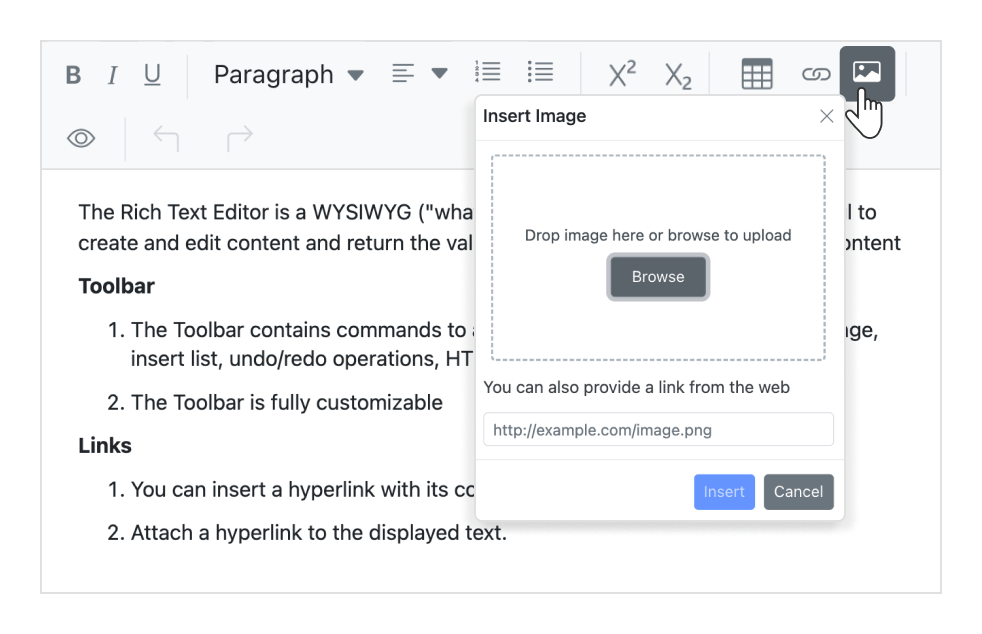This screenshot has height=634, width=982.
Task: Insert a bulleted list
Action: coord(540,71)
